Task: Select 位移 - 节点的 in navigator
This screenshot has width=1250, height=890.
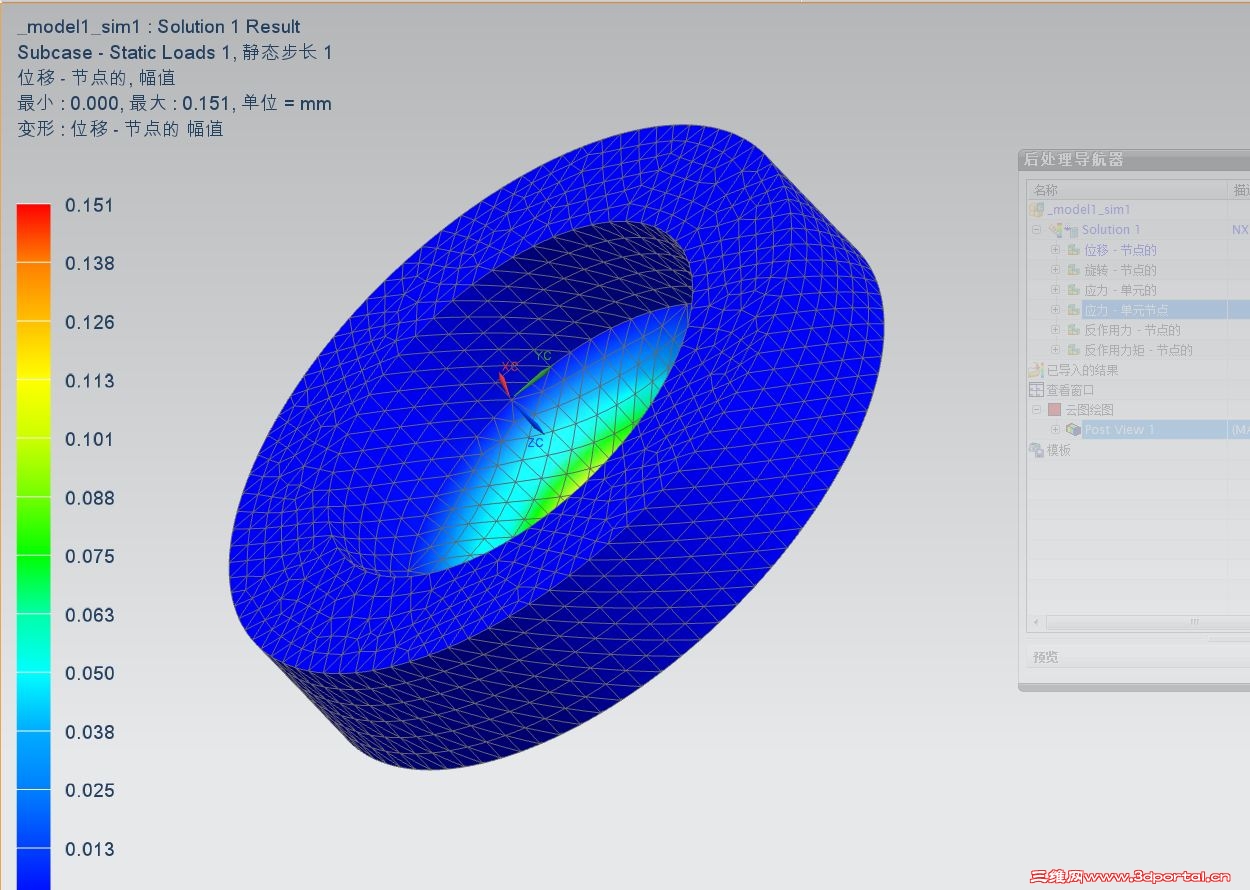Action: (x=1121, y=250)
